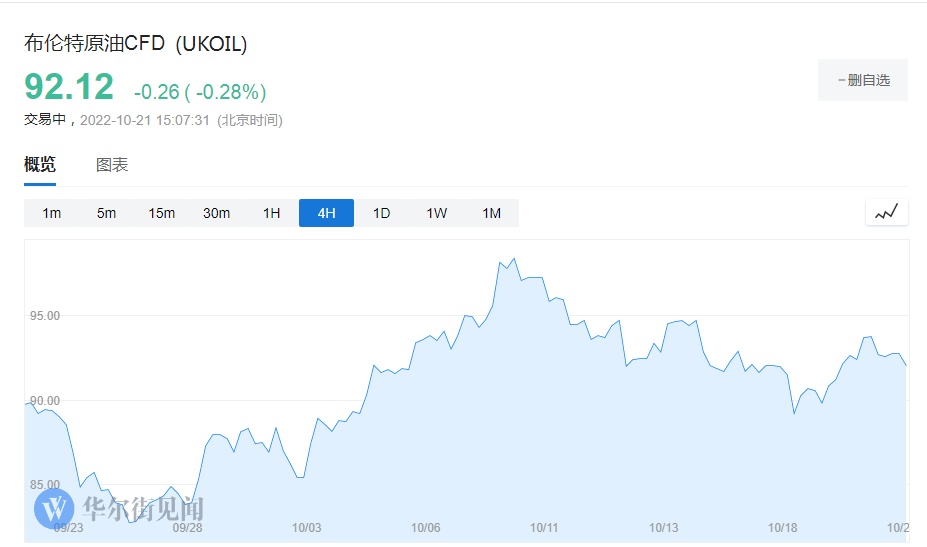927x547 pixels.
Task: Click the line chart type icon
Action: (x=886, y=212)
